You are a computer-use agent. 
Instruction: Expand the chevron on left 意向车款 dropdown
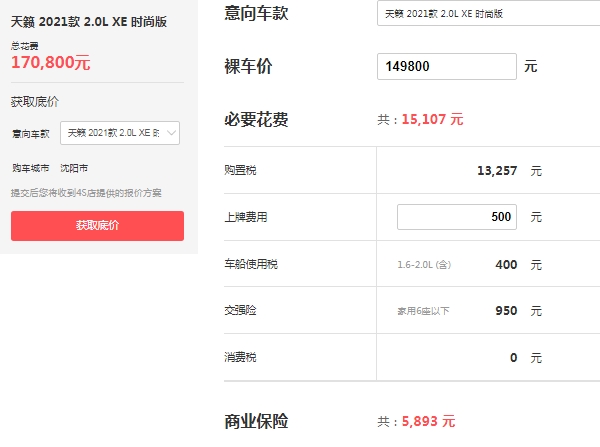point(172,133)
